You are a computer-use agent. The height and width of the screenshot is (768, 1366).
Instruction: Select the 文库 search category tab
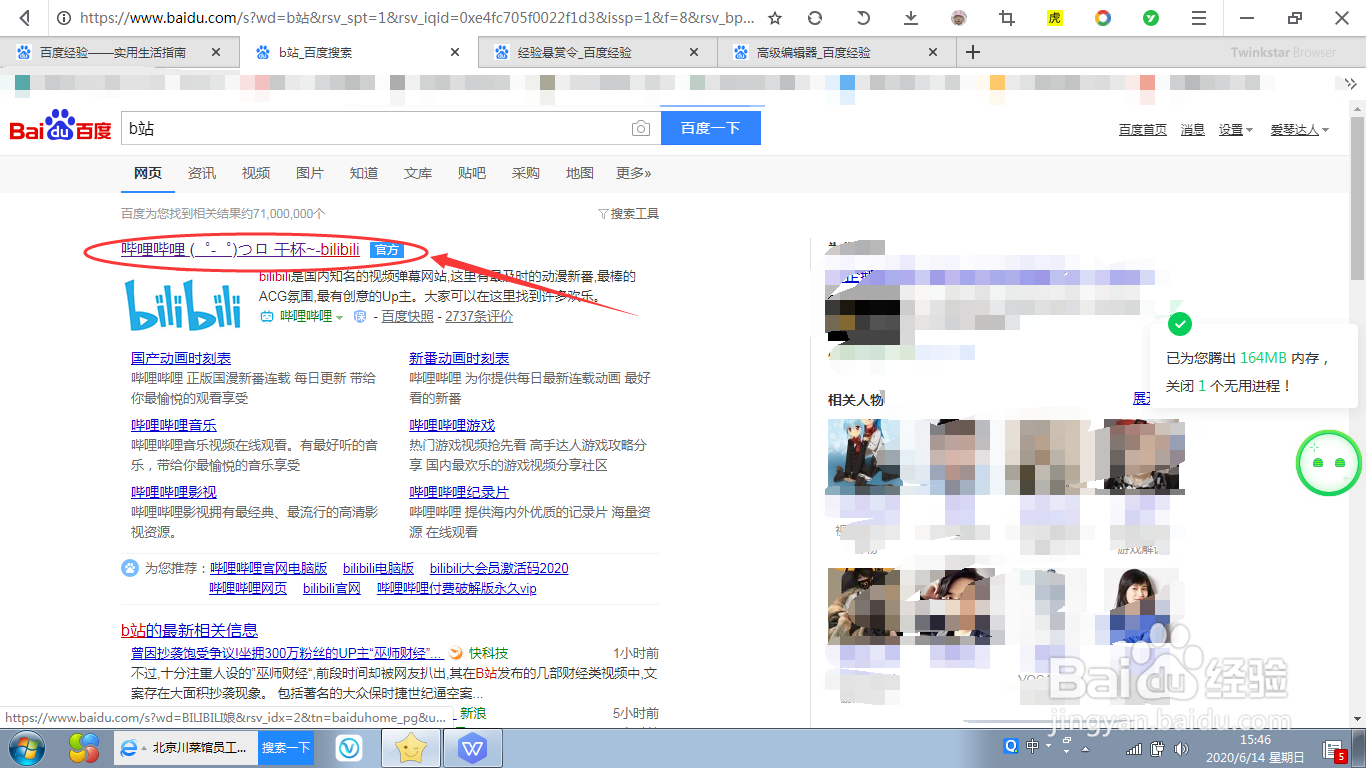pos(418,173)
